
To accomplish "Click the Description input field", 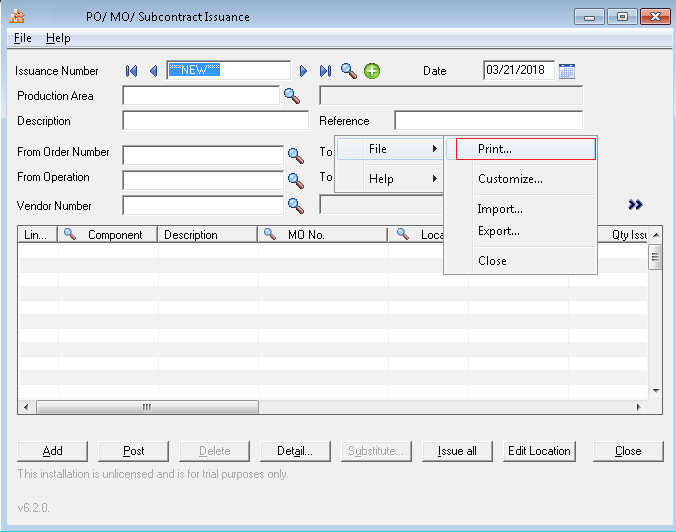I will pos(215,121).
